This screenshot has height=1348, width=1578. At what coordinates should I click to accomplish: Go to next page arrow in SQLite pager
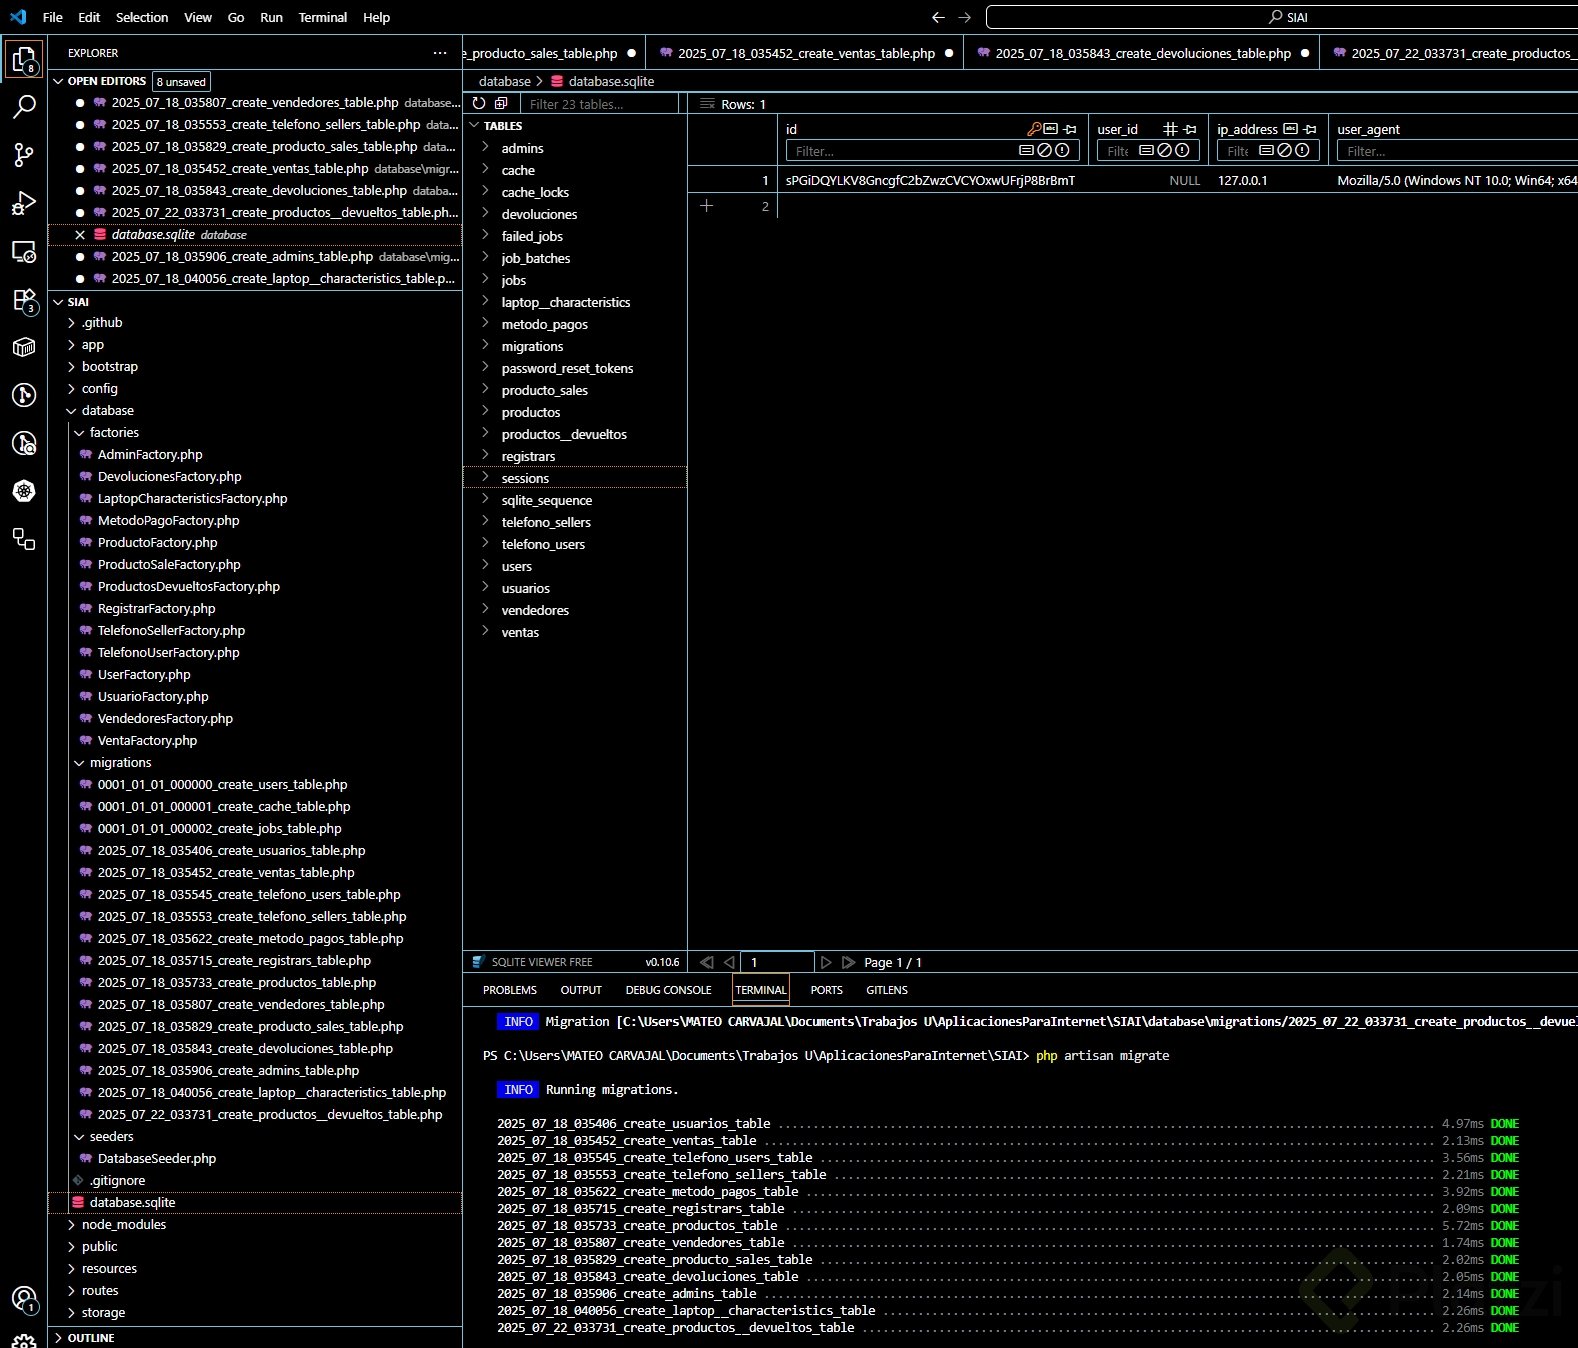tap(826, 962)
